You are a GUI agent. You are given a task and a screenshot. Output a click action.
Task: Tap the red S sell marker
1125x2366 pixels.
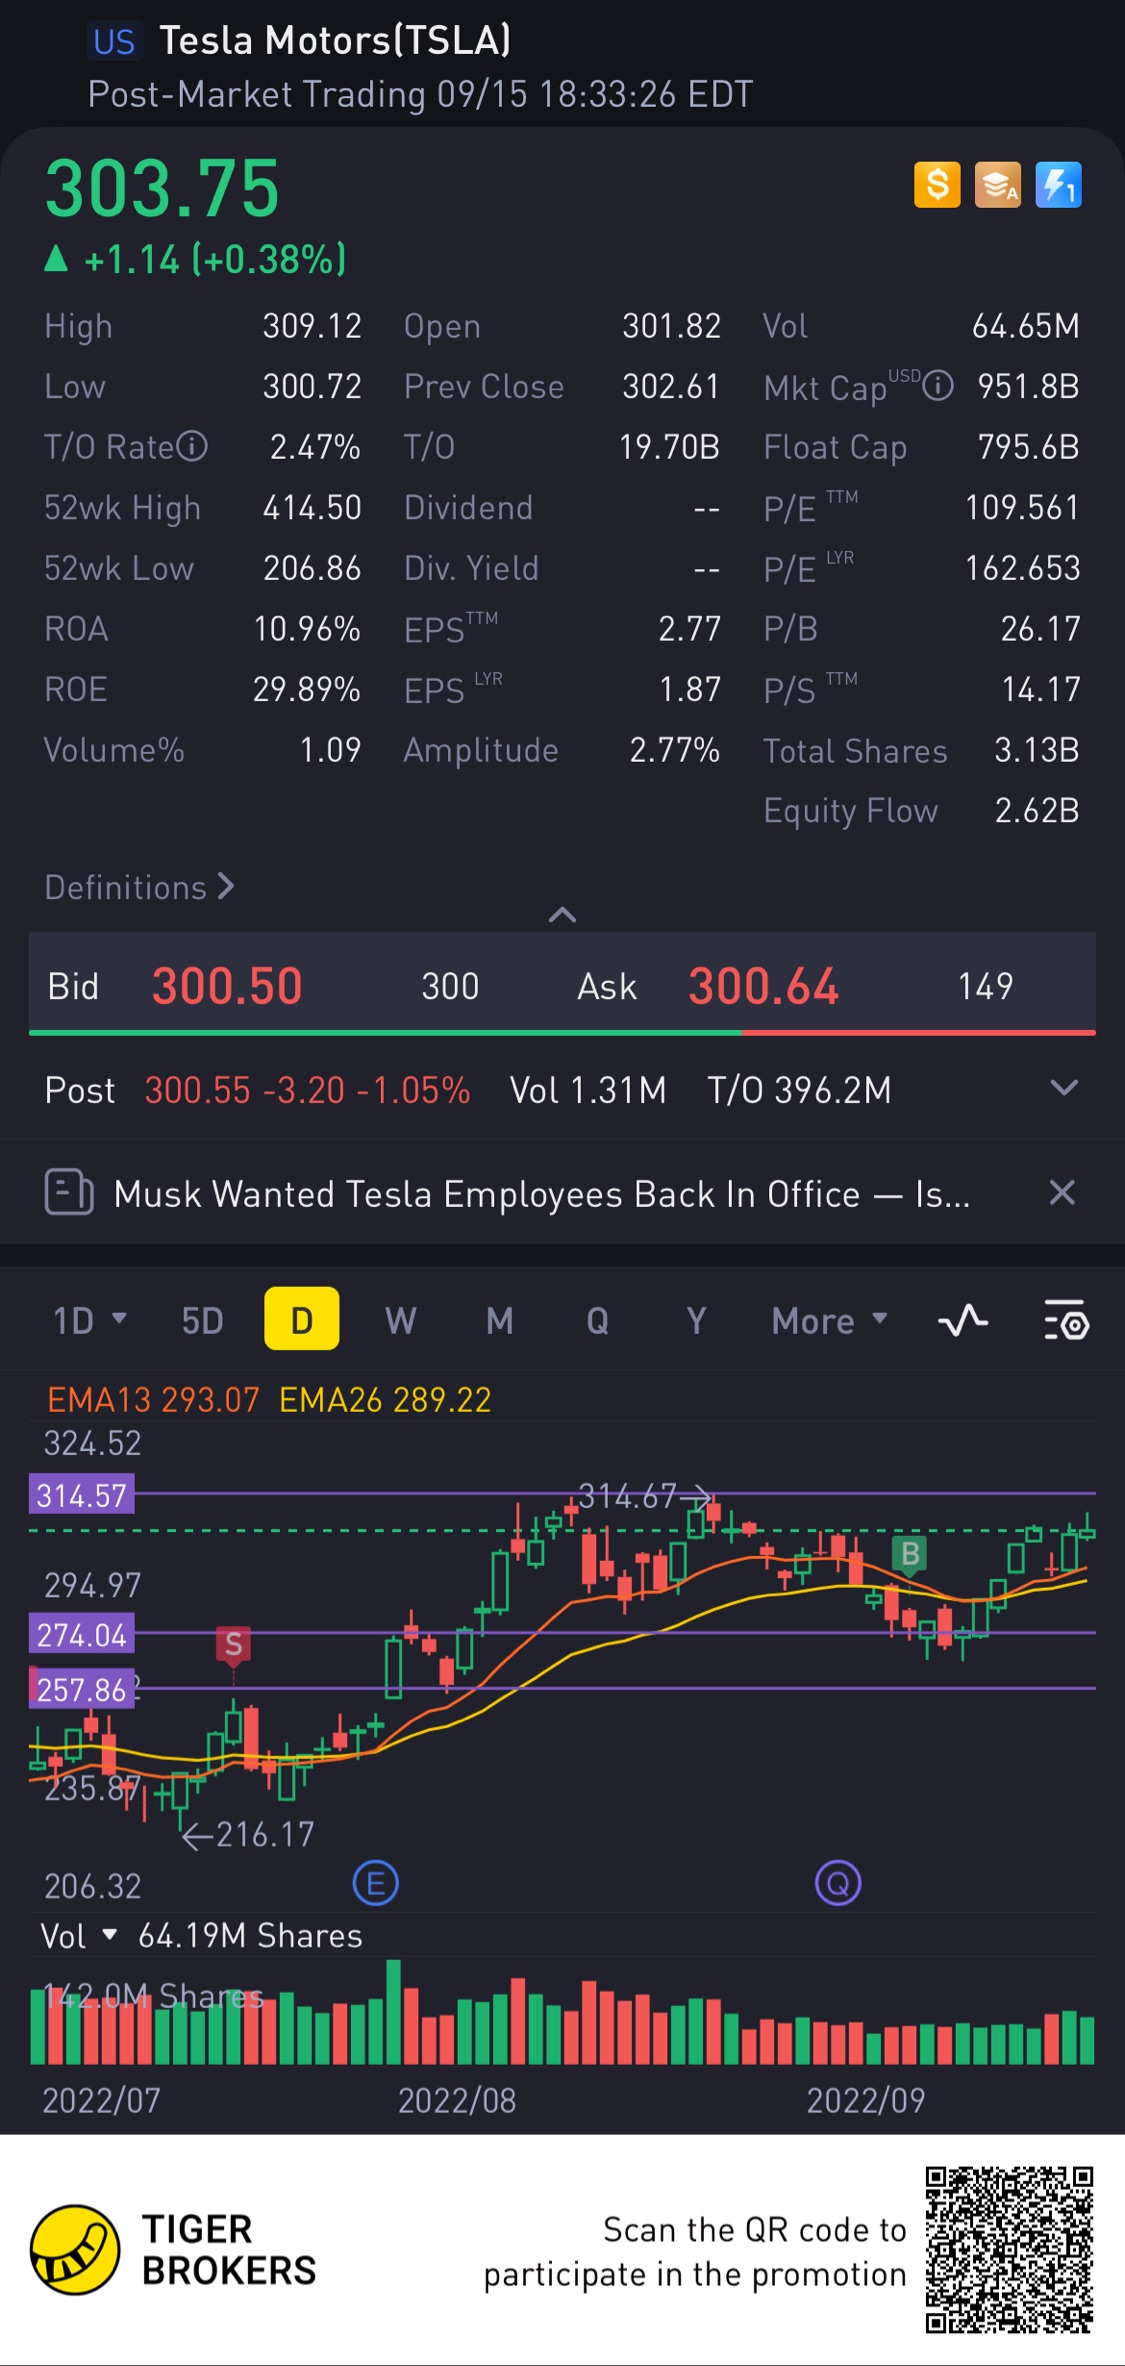point(233,1645)
